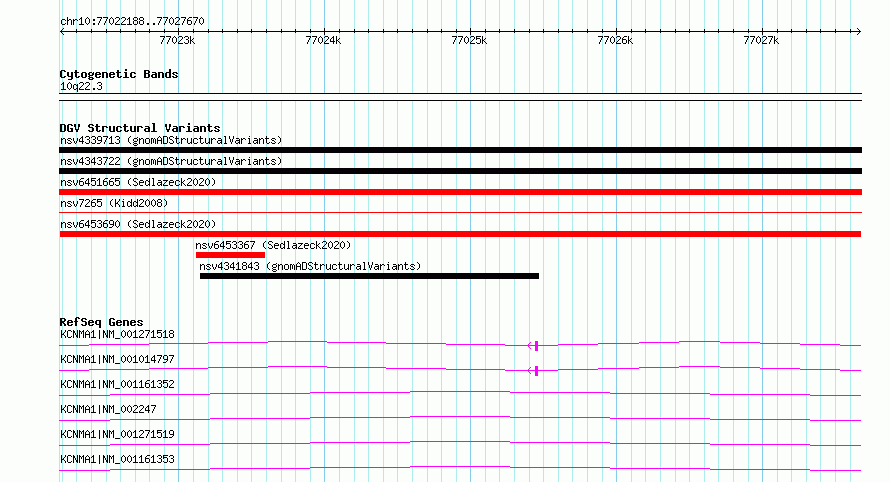Select variant nsv4339713 label
Viewport: 890px width, 482px height.
pyautogui.click(x=171, y=140)
